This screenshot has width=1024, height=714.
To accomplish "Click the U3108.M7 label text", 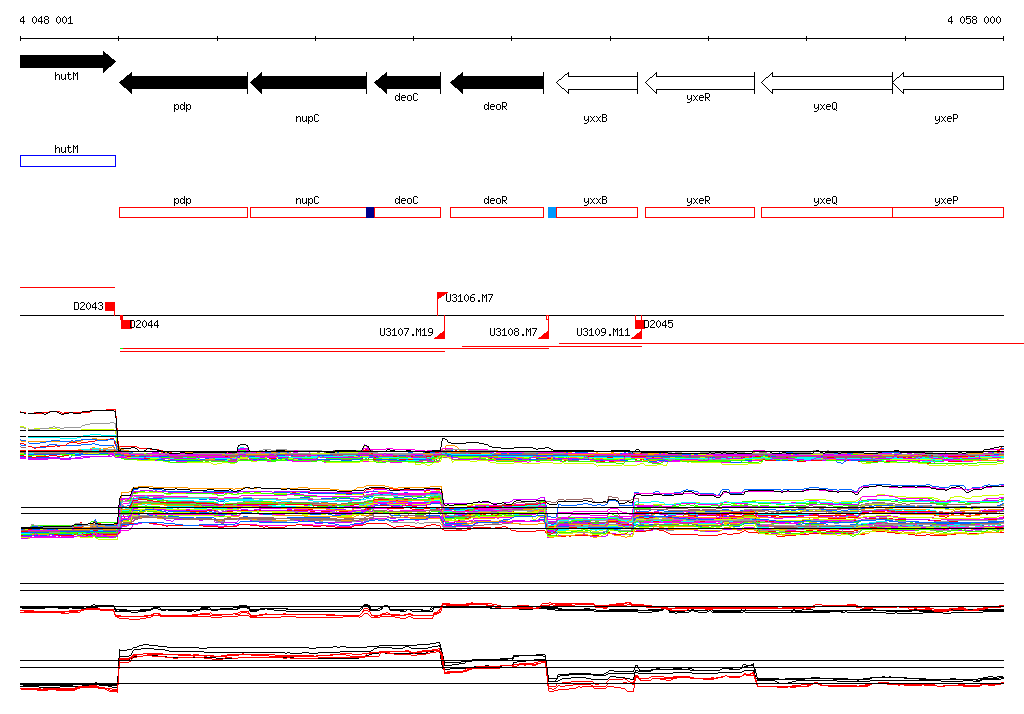I will [513, 333].
